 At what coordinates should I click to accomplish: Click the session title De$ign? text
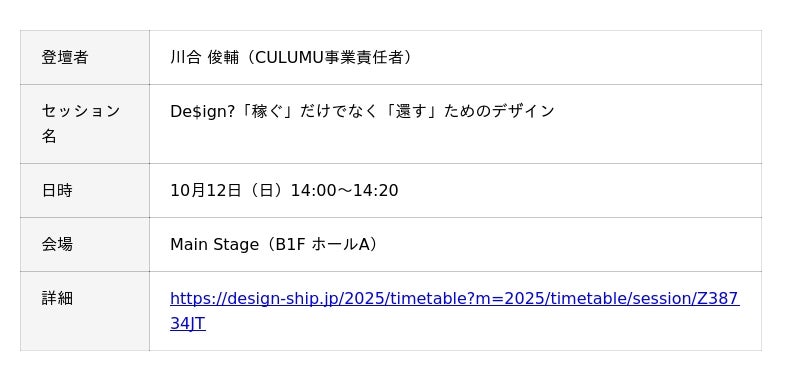pyautogui.click(x=203, y=111)
